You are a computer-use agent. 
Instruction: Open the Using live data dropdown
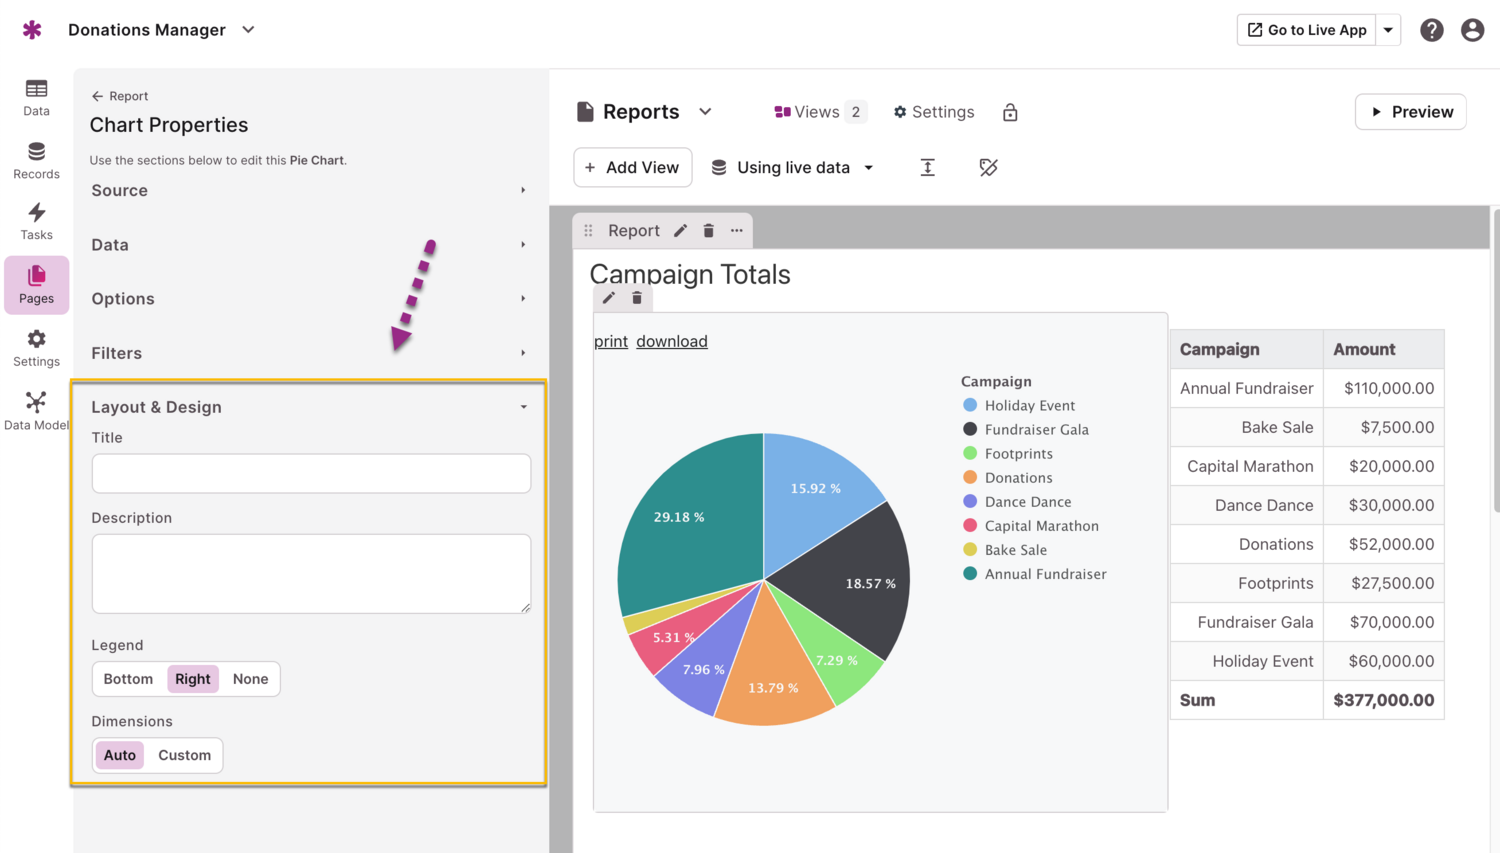(792, 167)
